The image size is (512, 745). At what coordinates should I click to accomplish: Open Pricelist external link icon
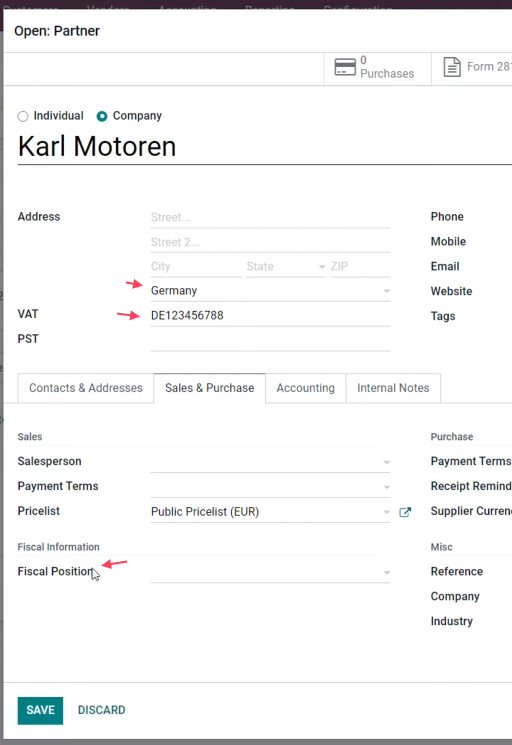(x=405, y=512)
